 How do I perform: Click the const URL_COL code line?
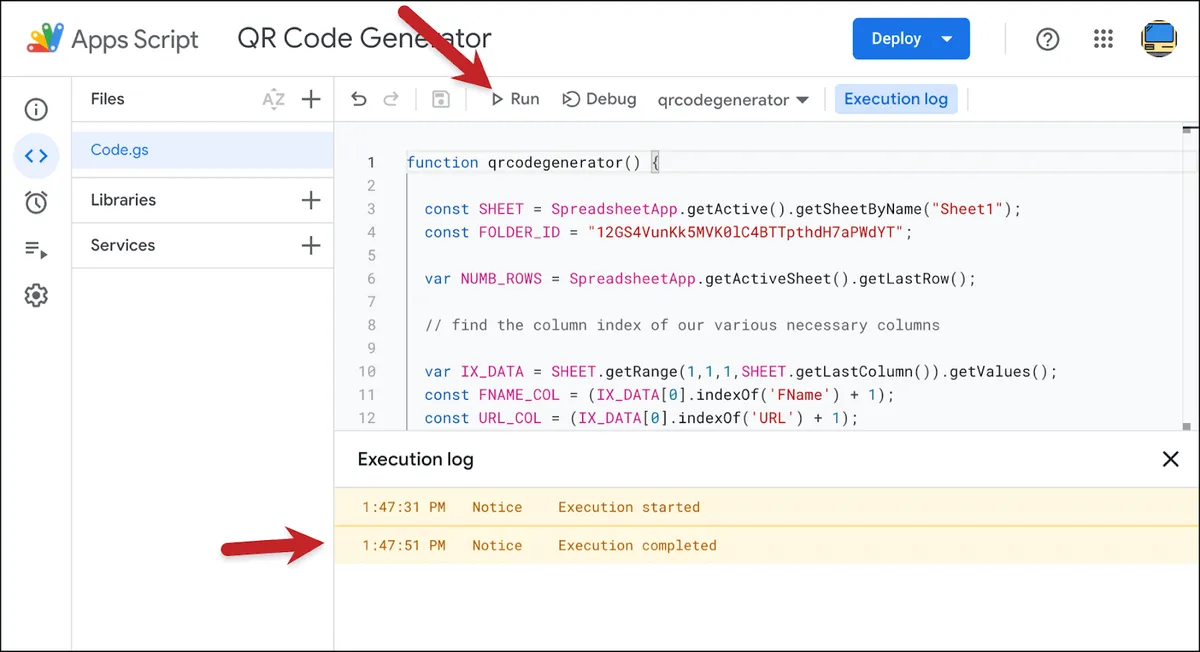641,418
